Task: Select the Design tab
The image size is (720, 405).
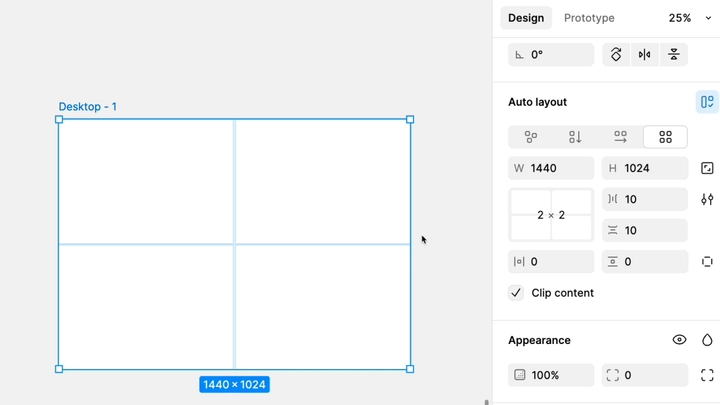Action: coord(526,18)
